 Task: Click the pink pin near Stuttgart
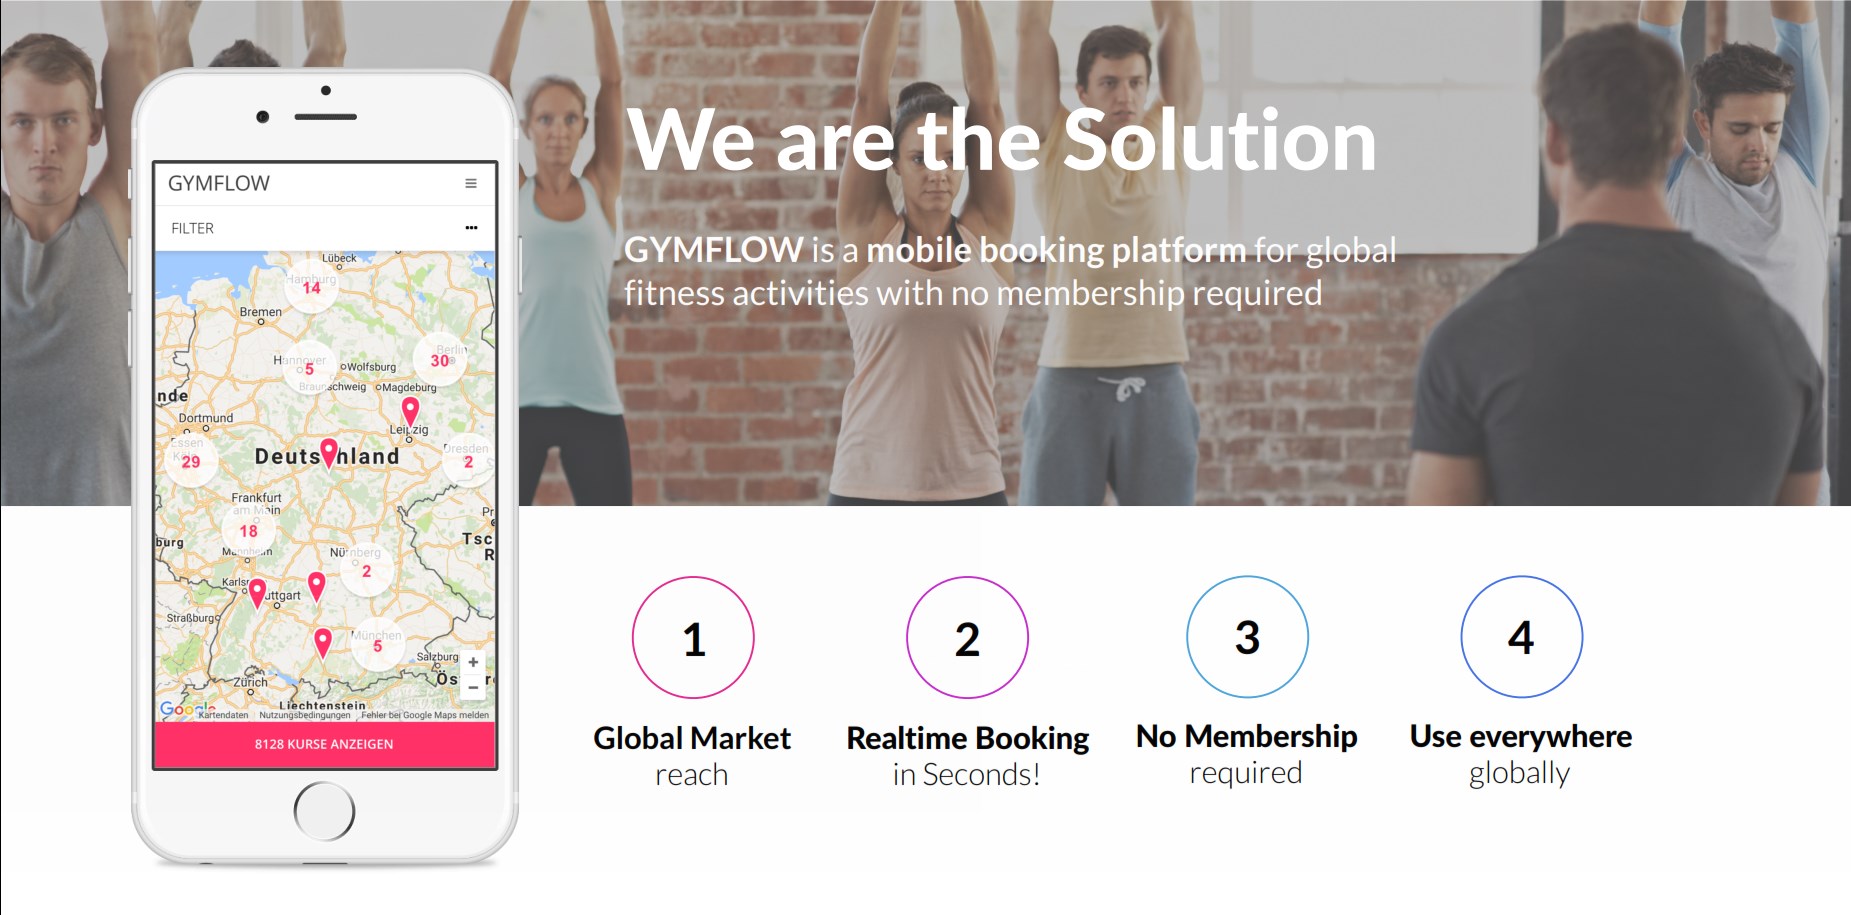[257, 593]
